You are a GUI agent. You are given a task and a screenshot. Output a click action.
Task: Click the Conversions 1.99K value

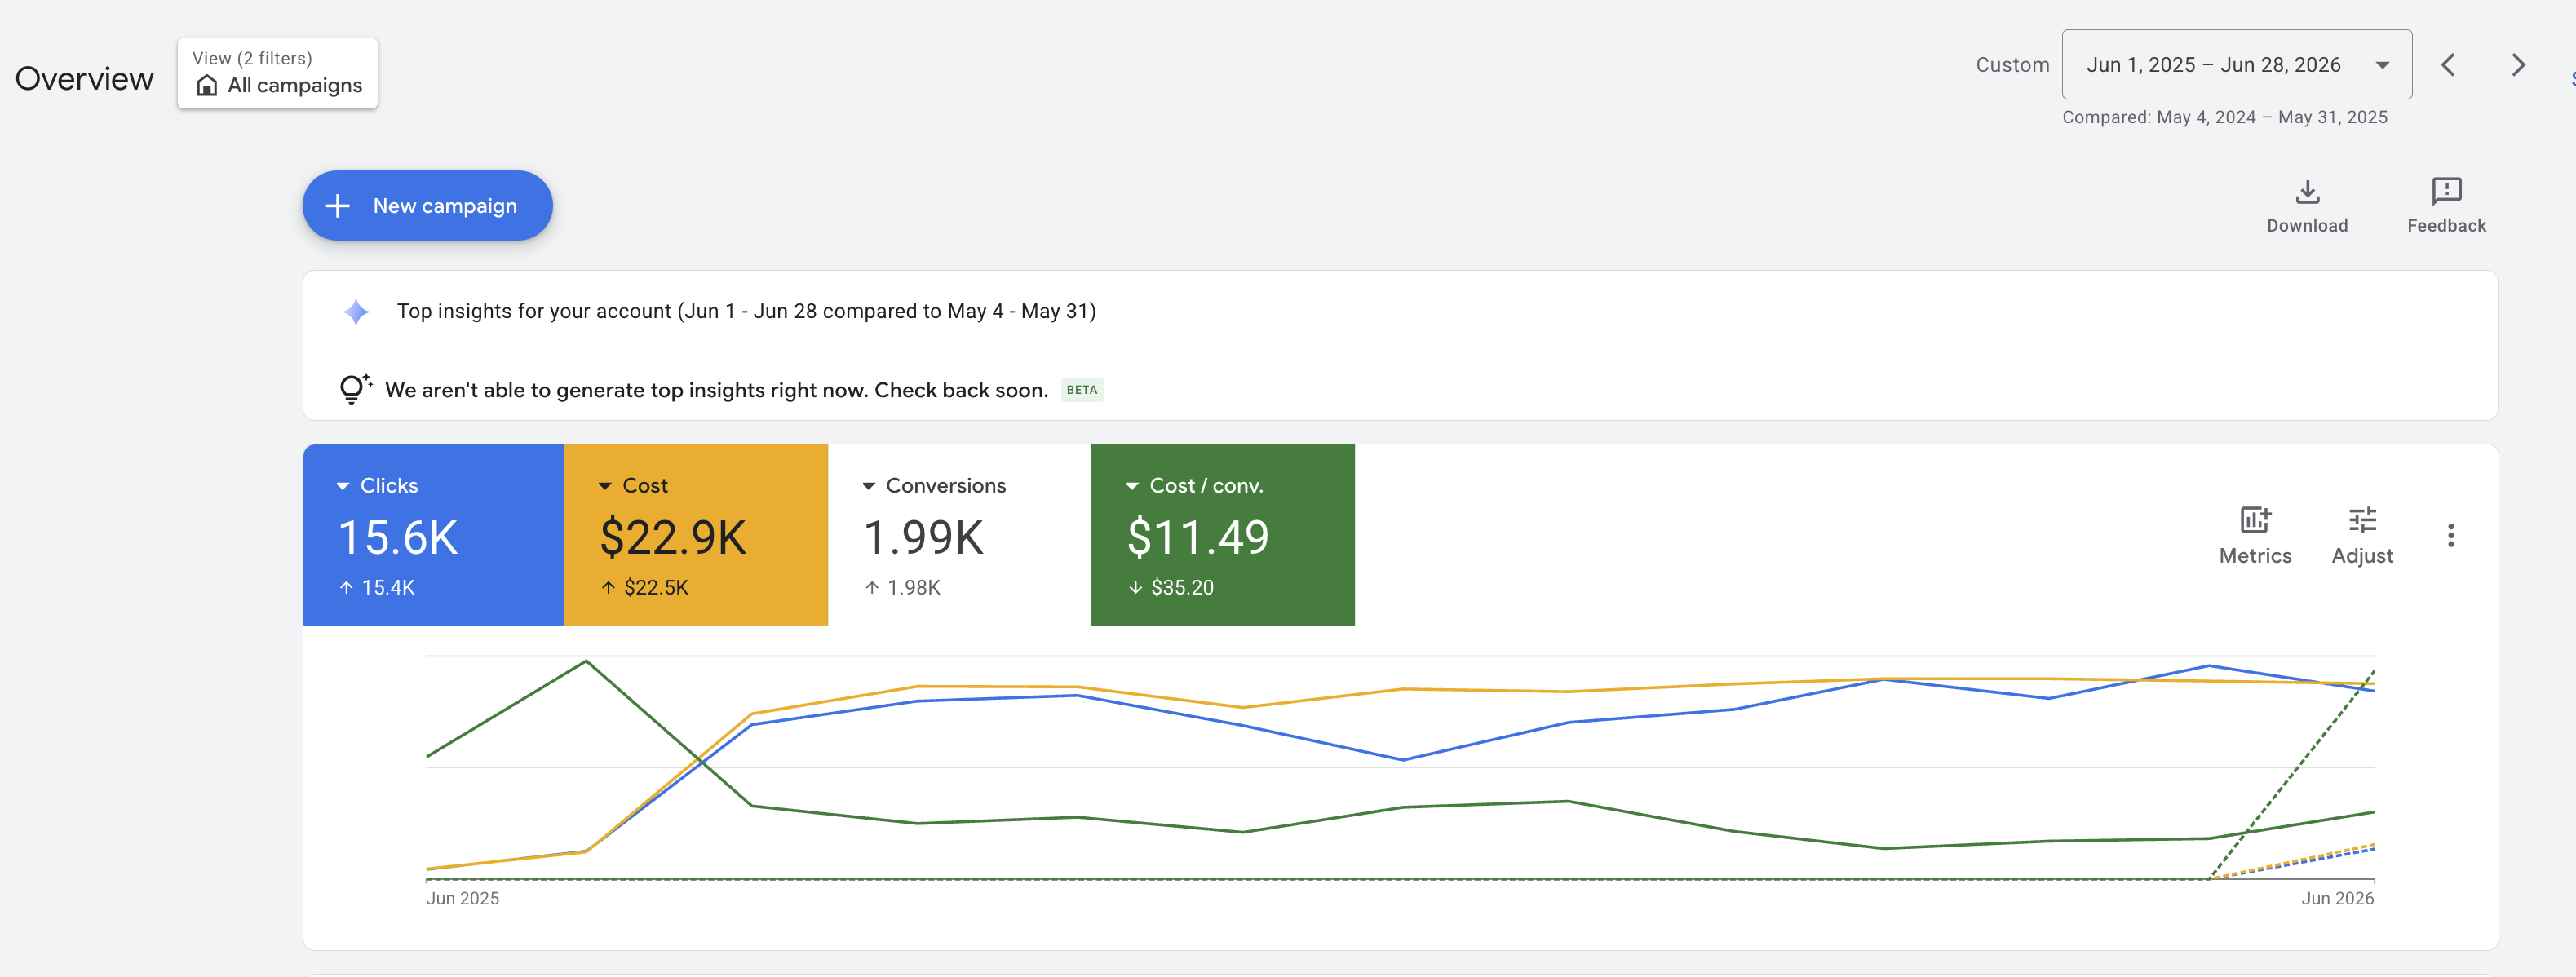923,538
